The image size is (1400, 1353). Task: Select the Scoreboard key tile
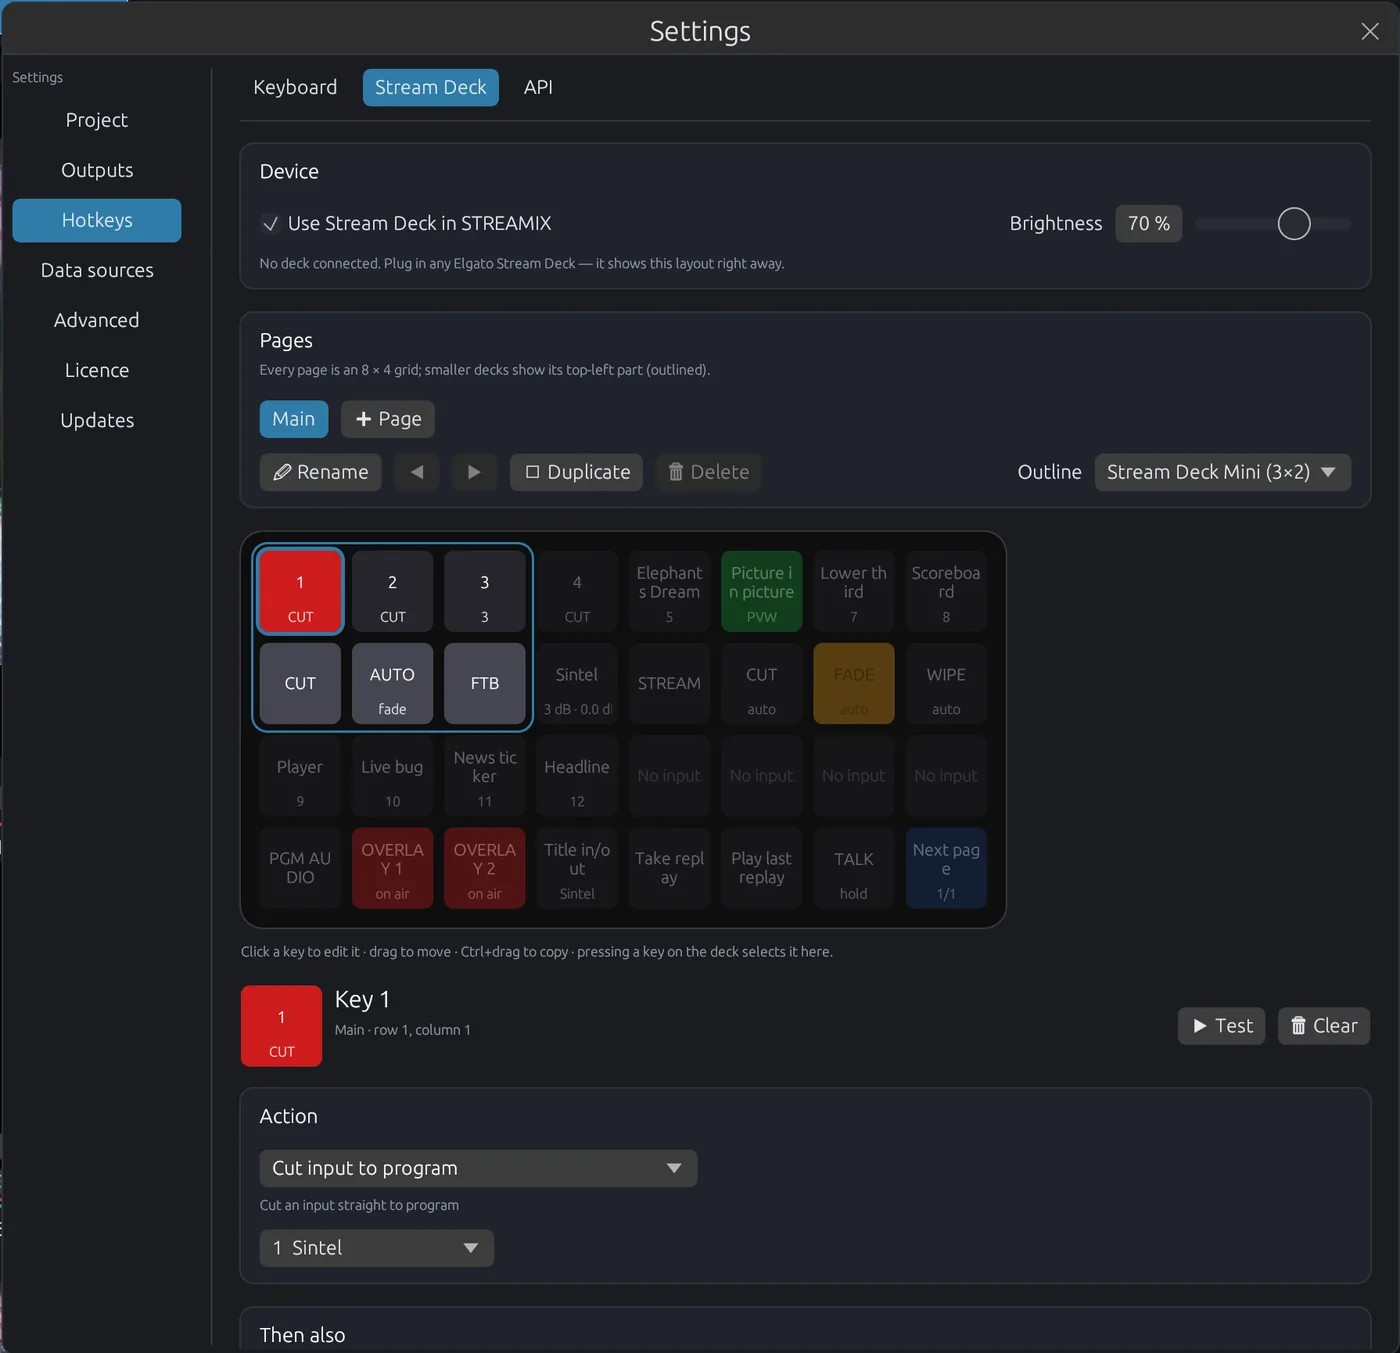click(x=946, y=591)
